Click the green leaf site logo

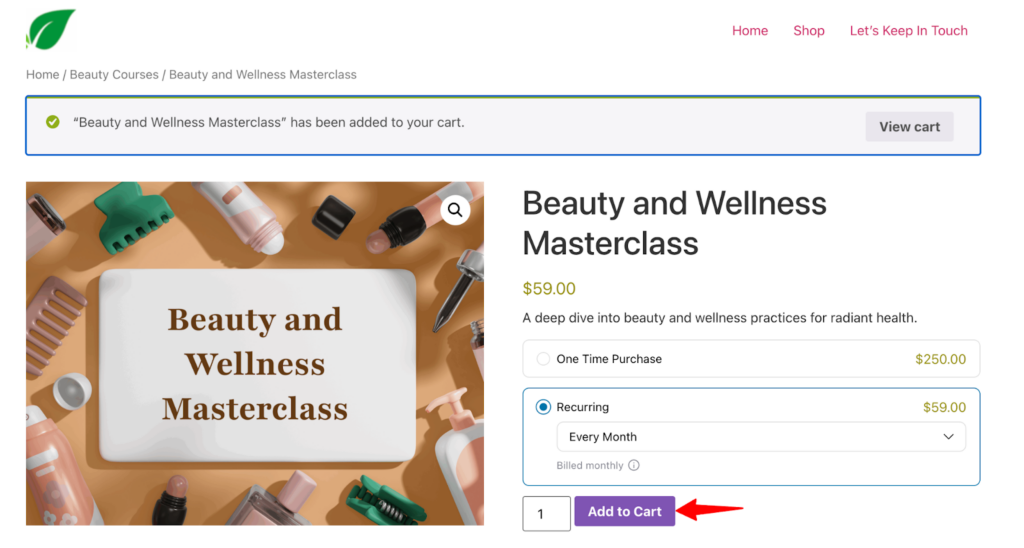(50, 30)
